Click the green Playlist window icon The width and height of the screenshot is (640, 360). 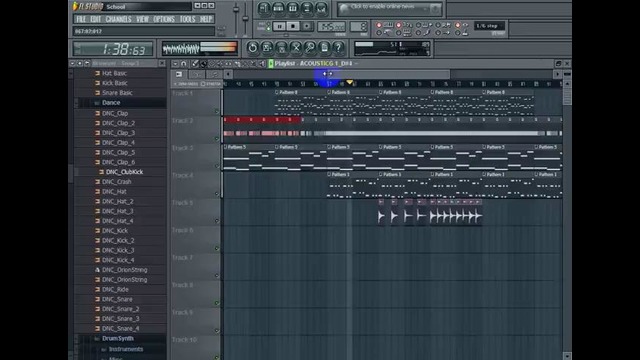pyautogui.click(x=271, y=64)
